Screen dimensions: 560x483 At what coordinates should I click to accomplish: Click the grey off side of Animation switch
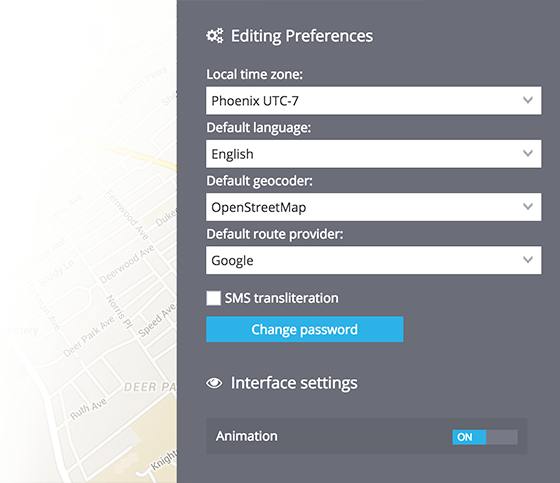(x=502, y=437)
